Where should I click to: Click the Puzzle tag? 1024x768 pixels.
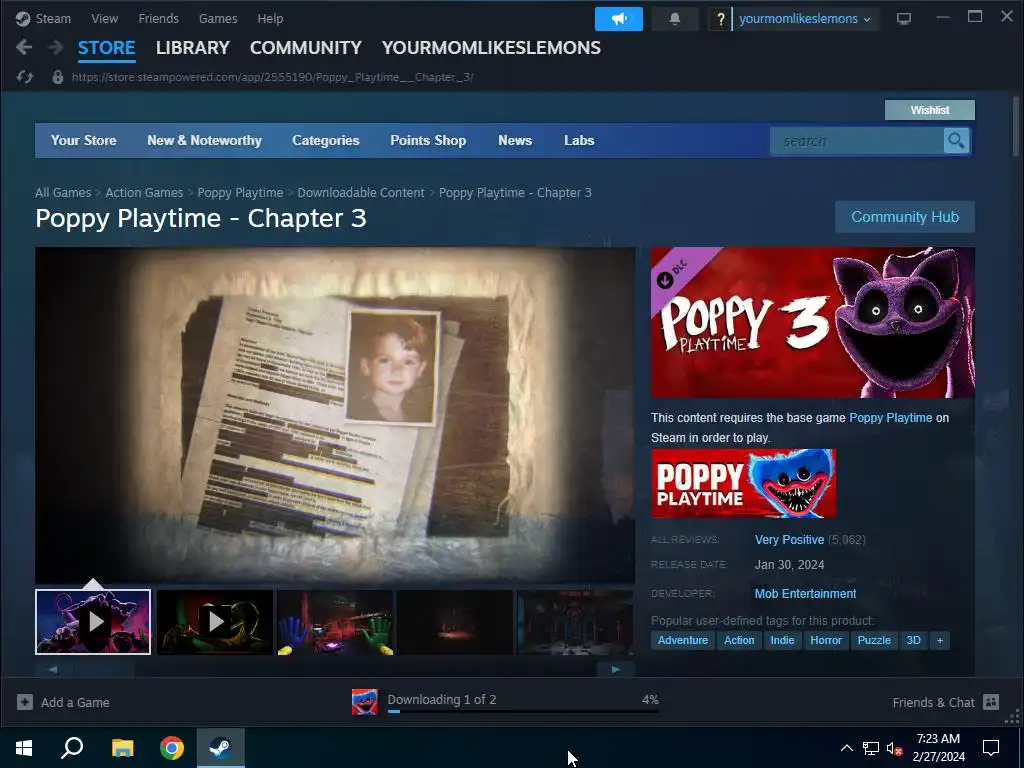874,640
